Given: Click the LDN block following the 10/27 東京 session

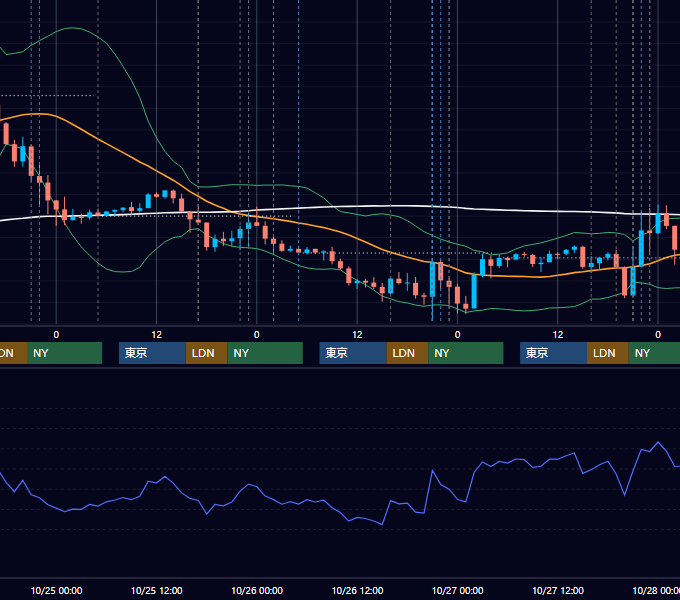Looking at the screenshot, I should click(608, 353).
